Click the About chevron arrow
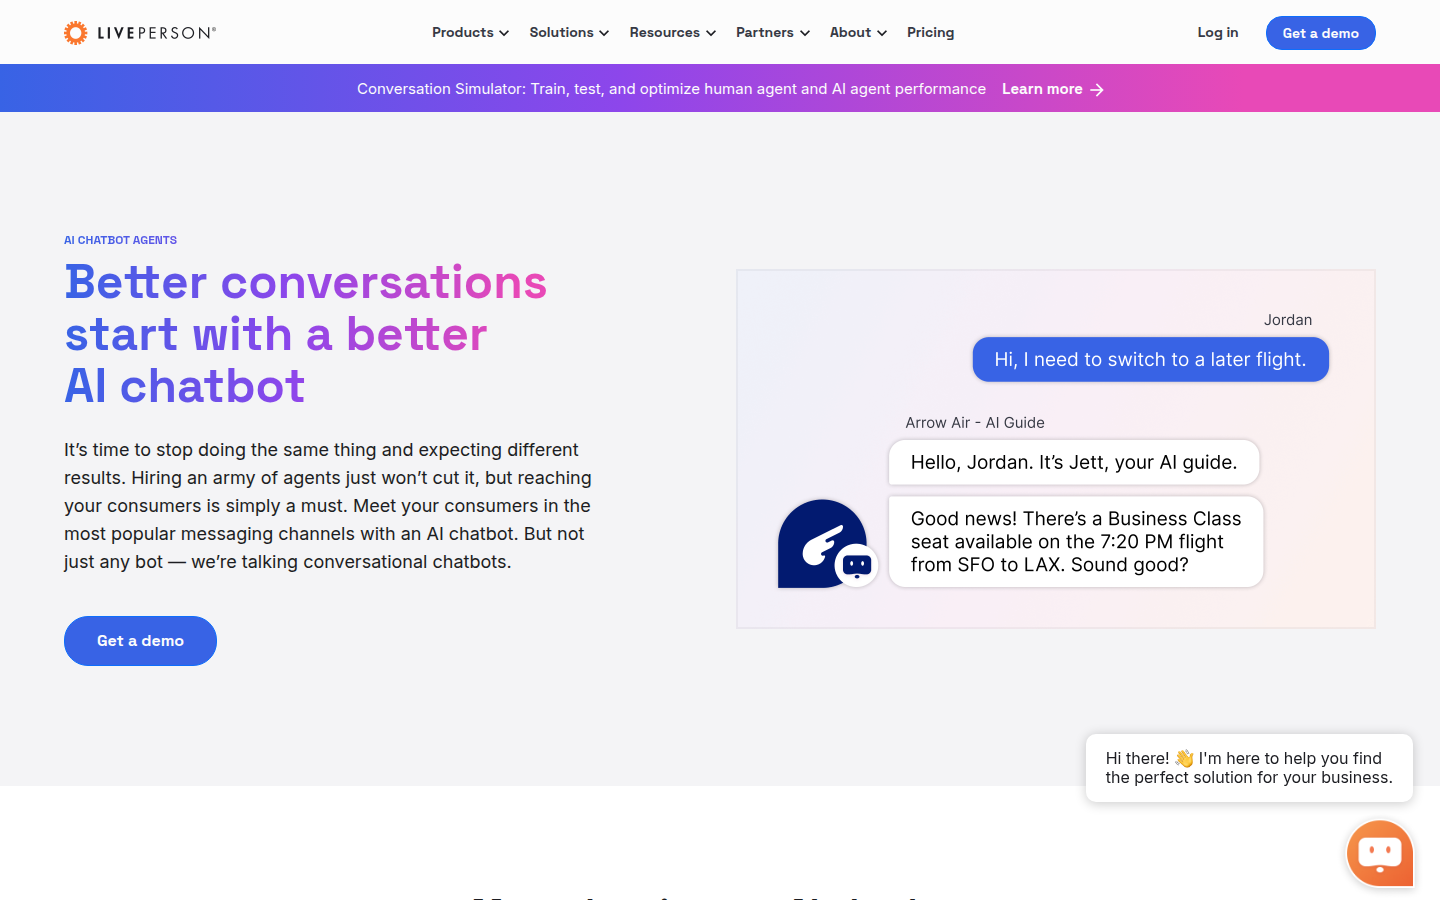 (882, 33)
